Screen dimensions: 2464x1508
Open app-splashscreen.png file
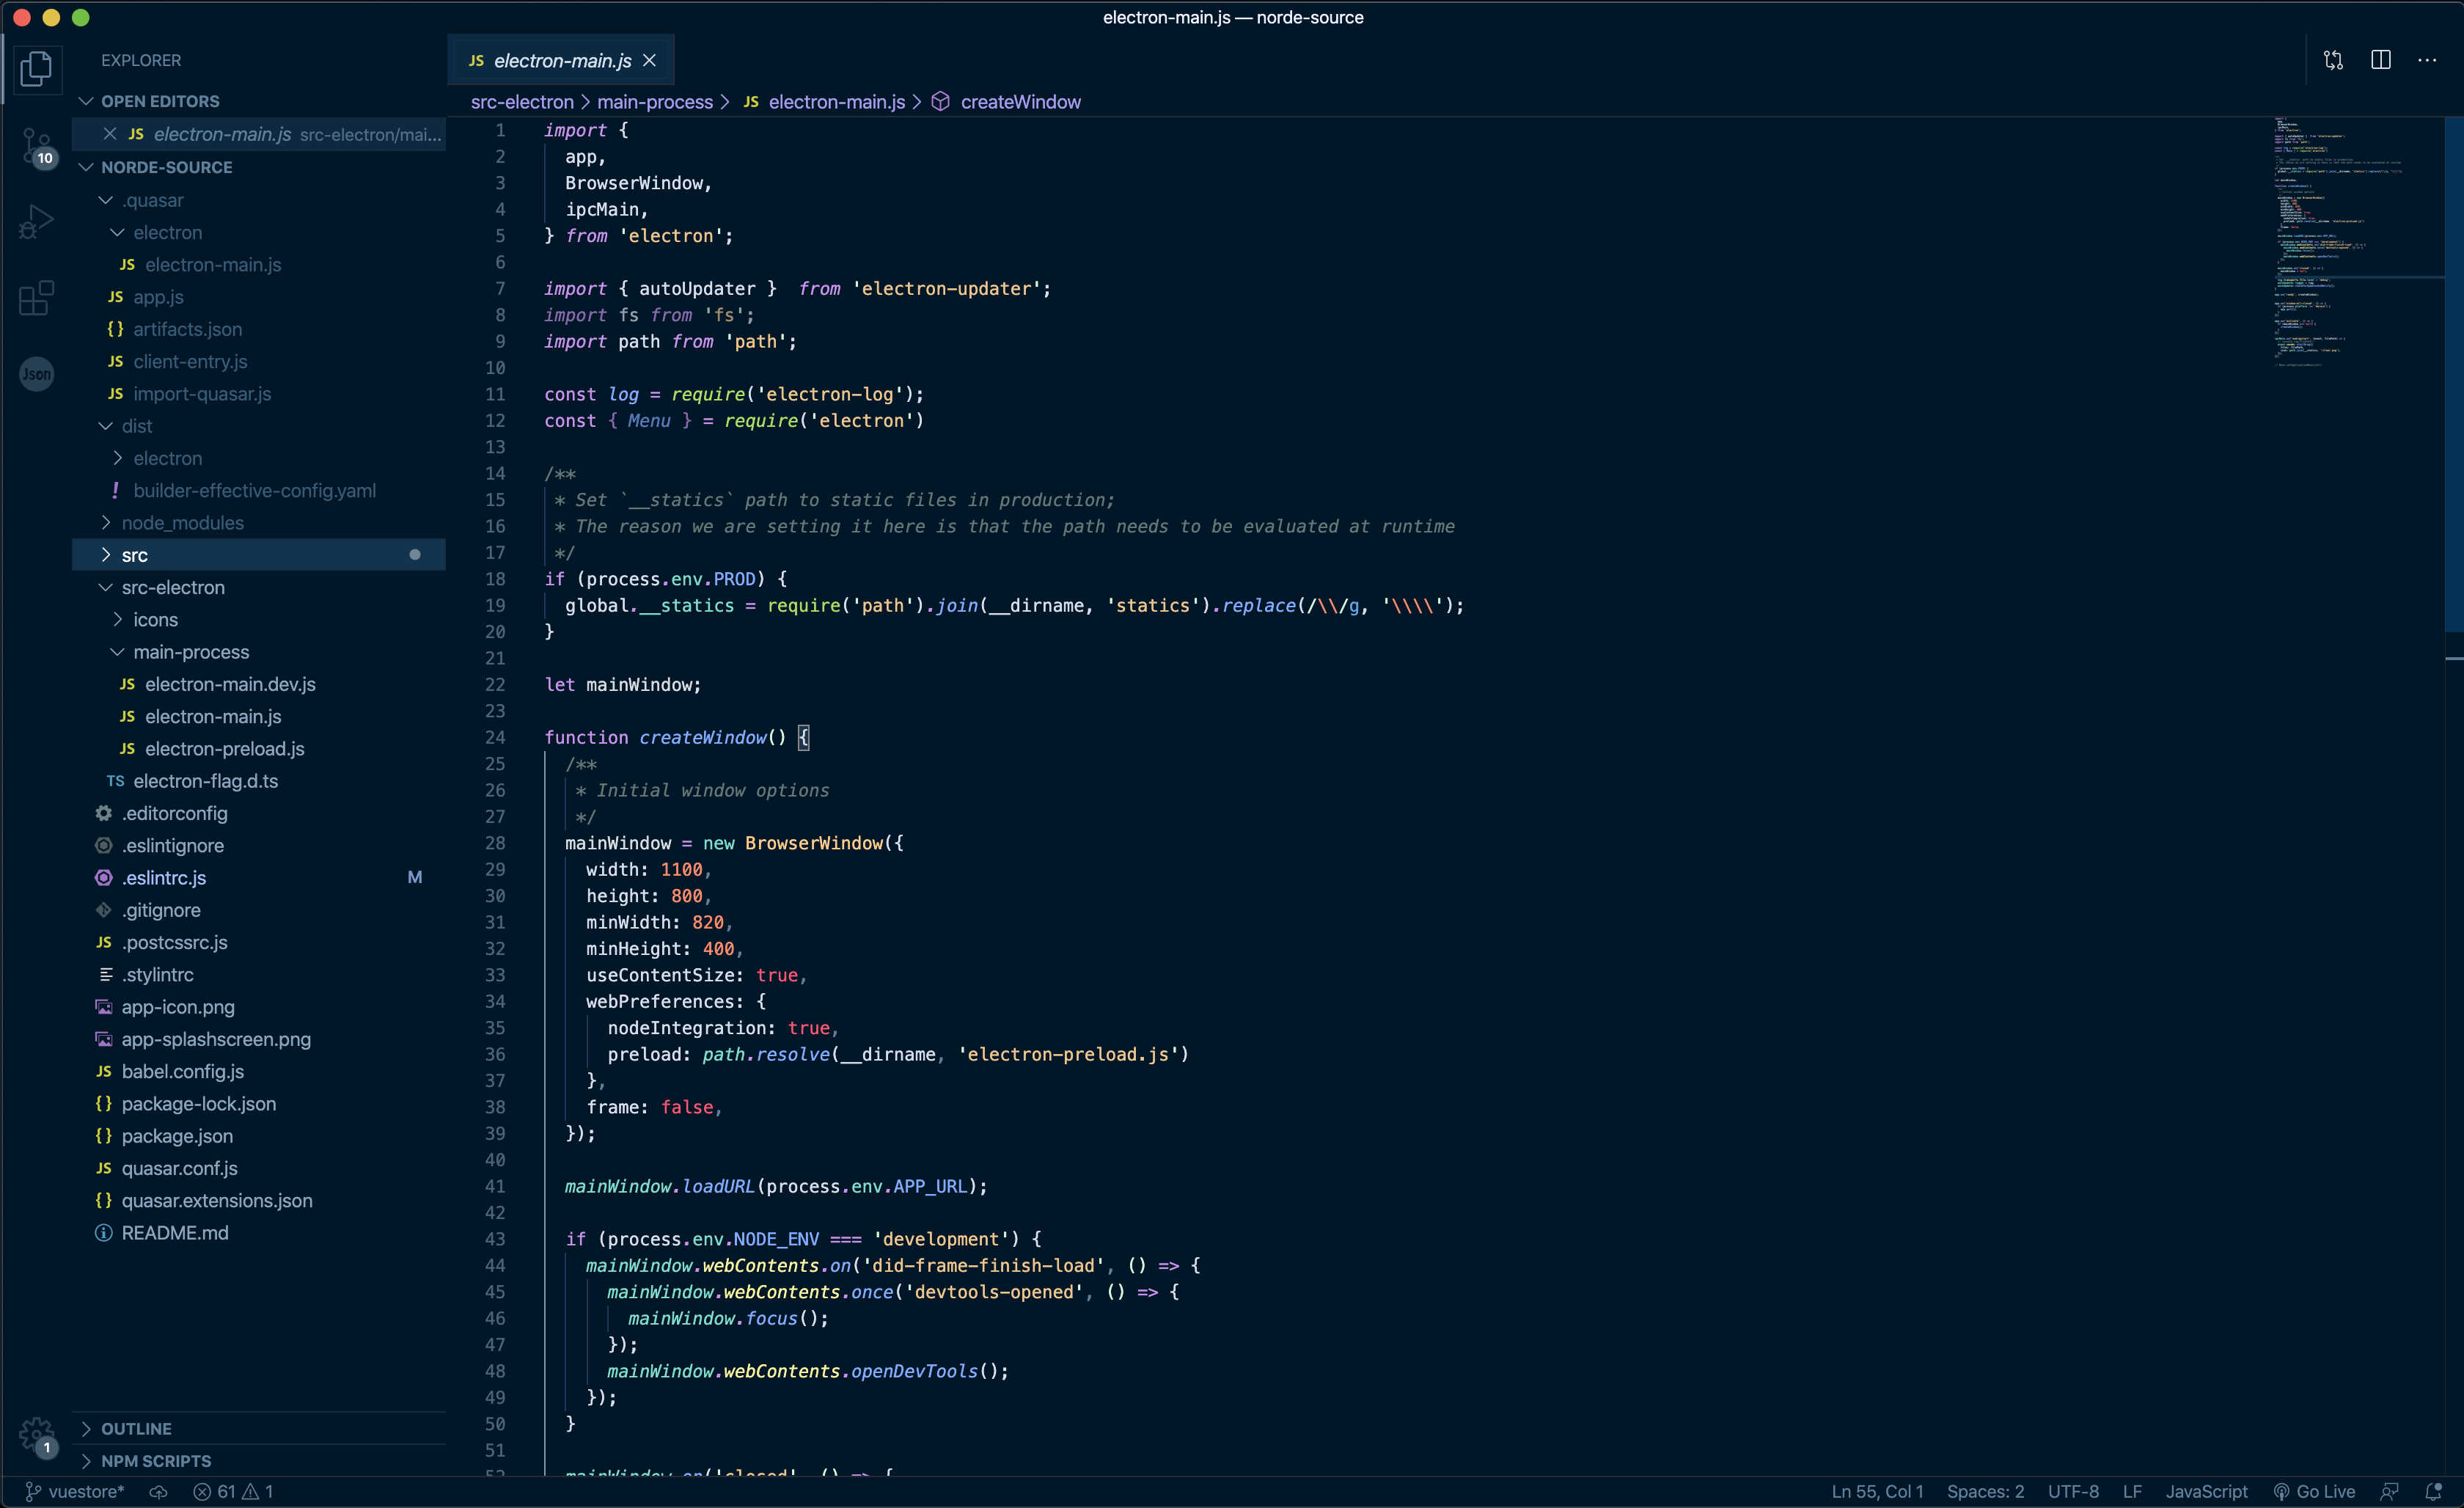259,1039
